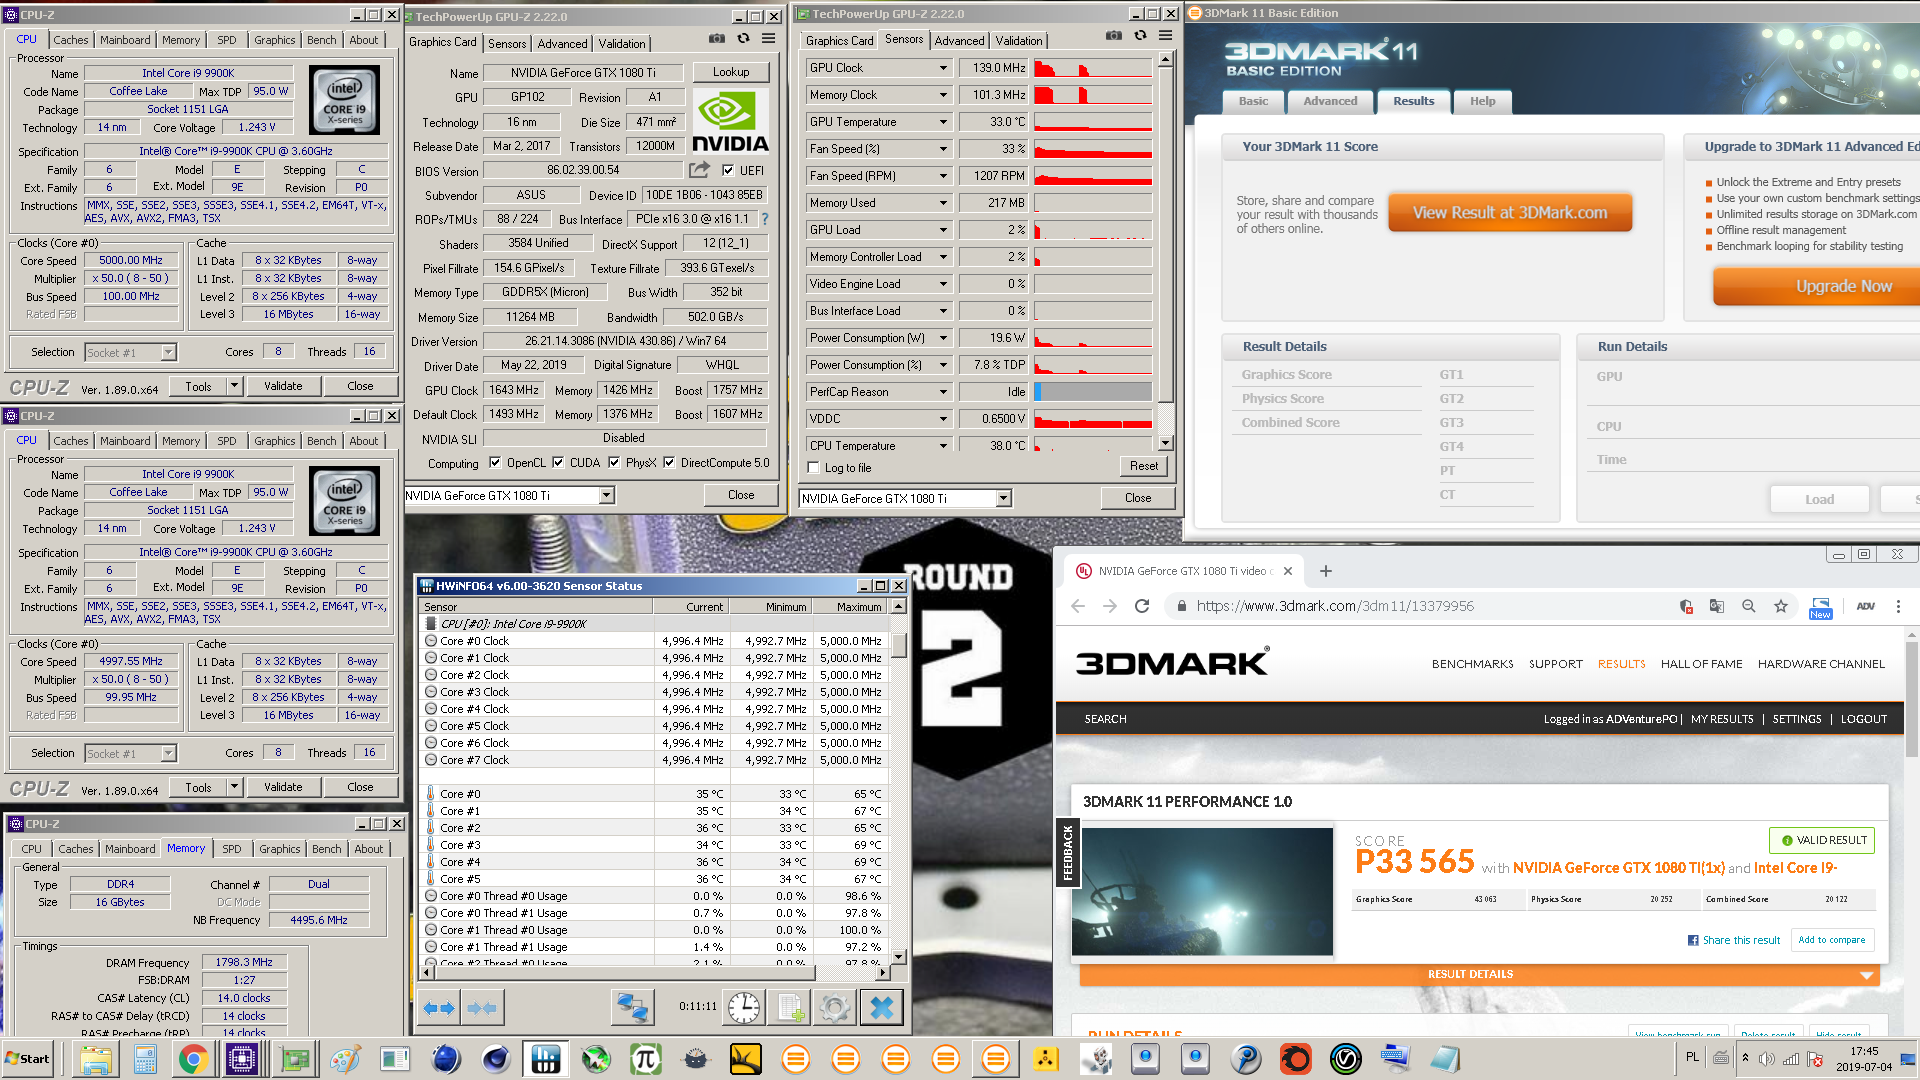Click GPU Clock red sensor graph
The height and width of the screenshot is (1080, 1920).
(x=1093, y=68)
